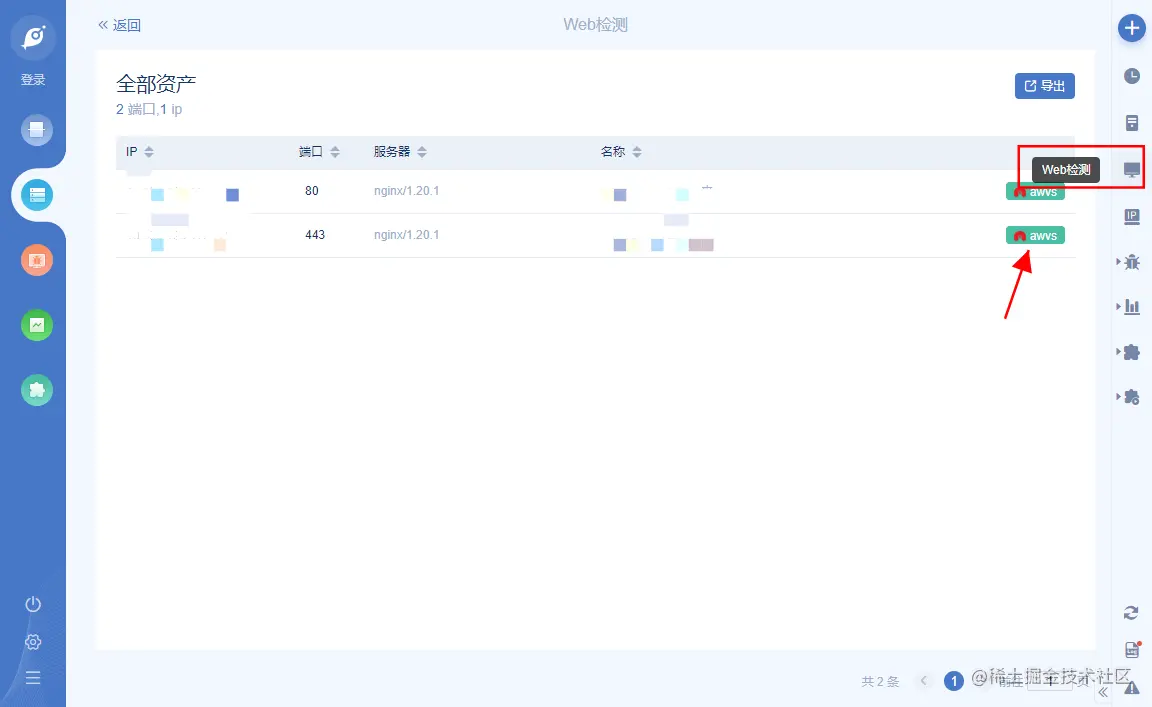
Task: Select page 1 in pagination
Action: 954,681
